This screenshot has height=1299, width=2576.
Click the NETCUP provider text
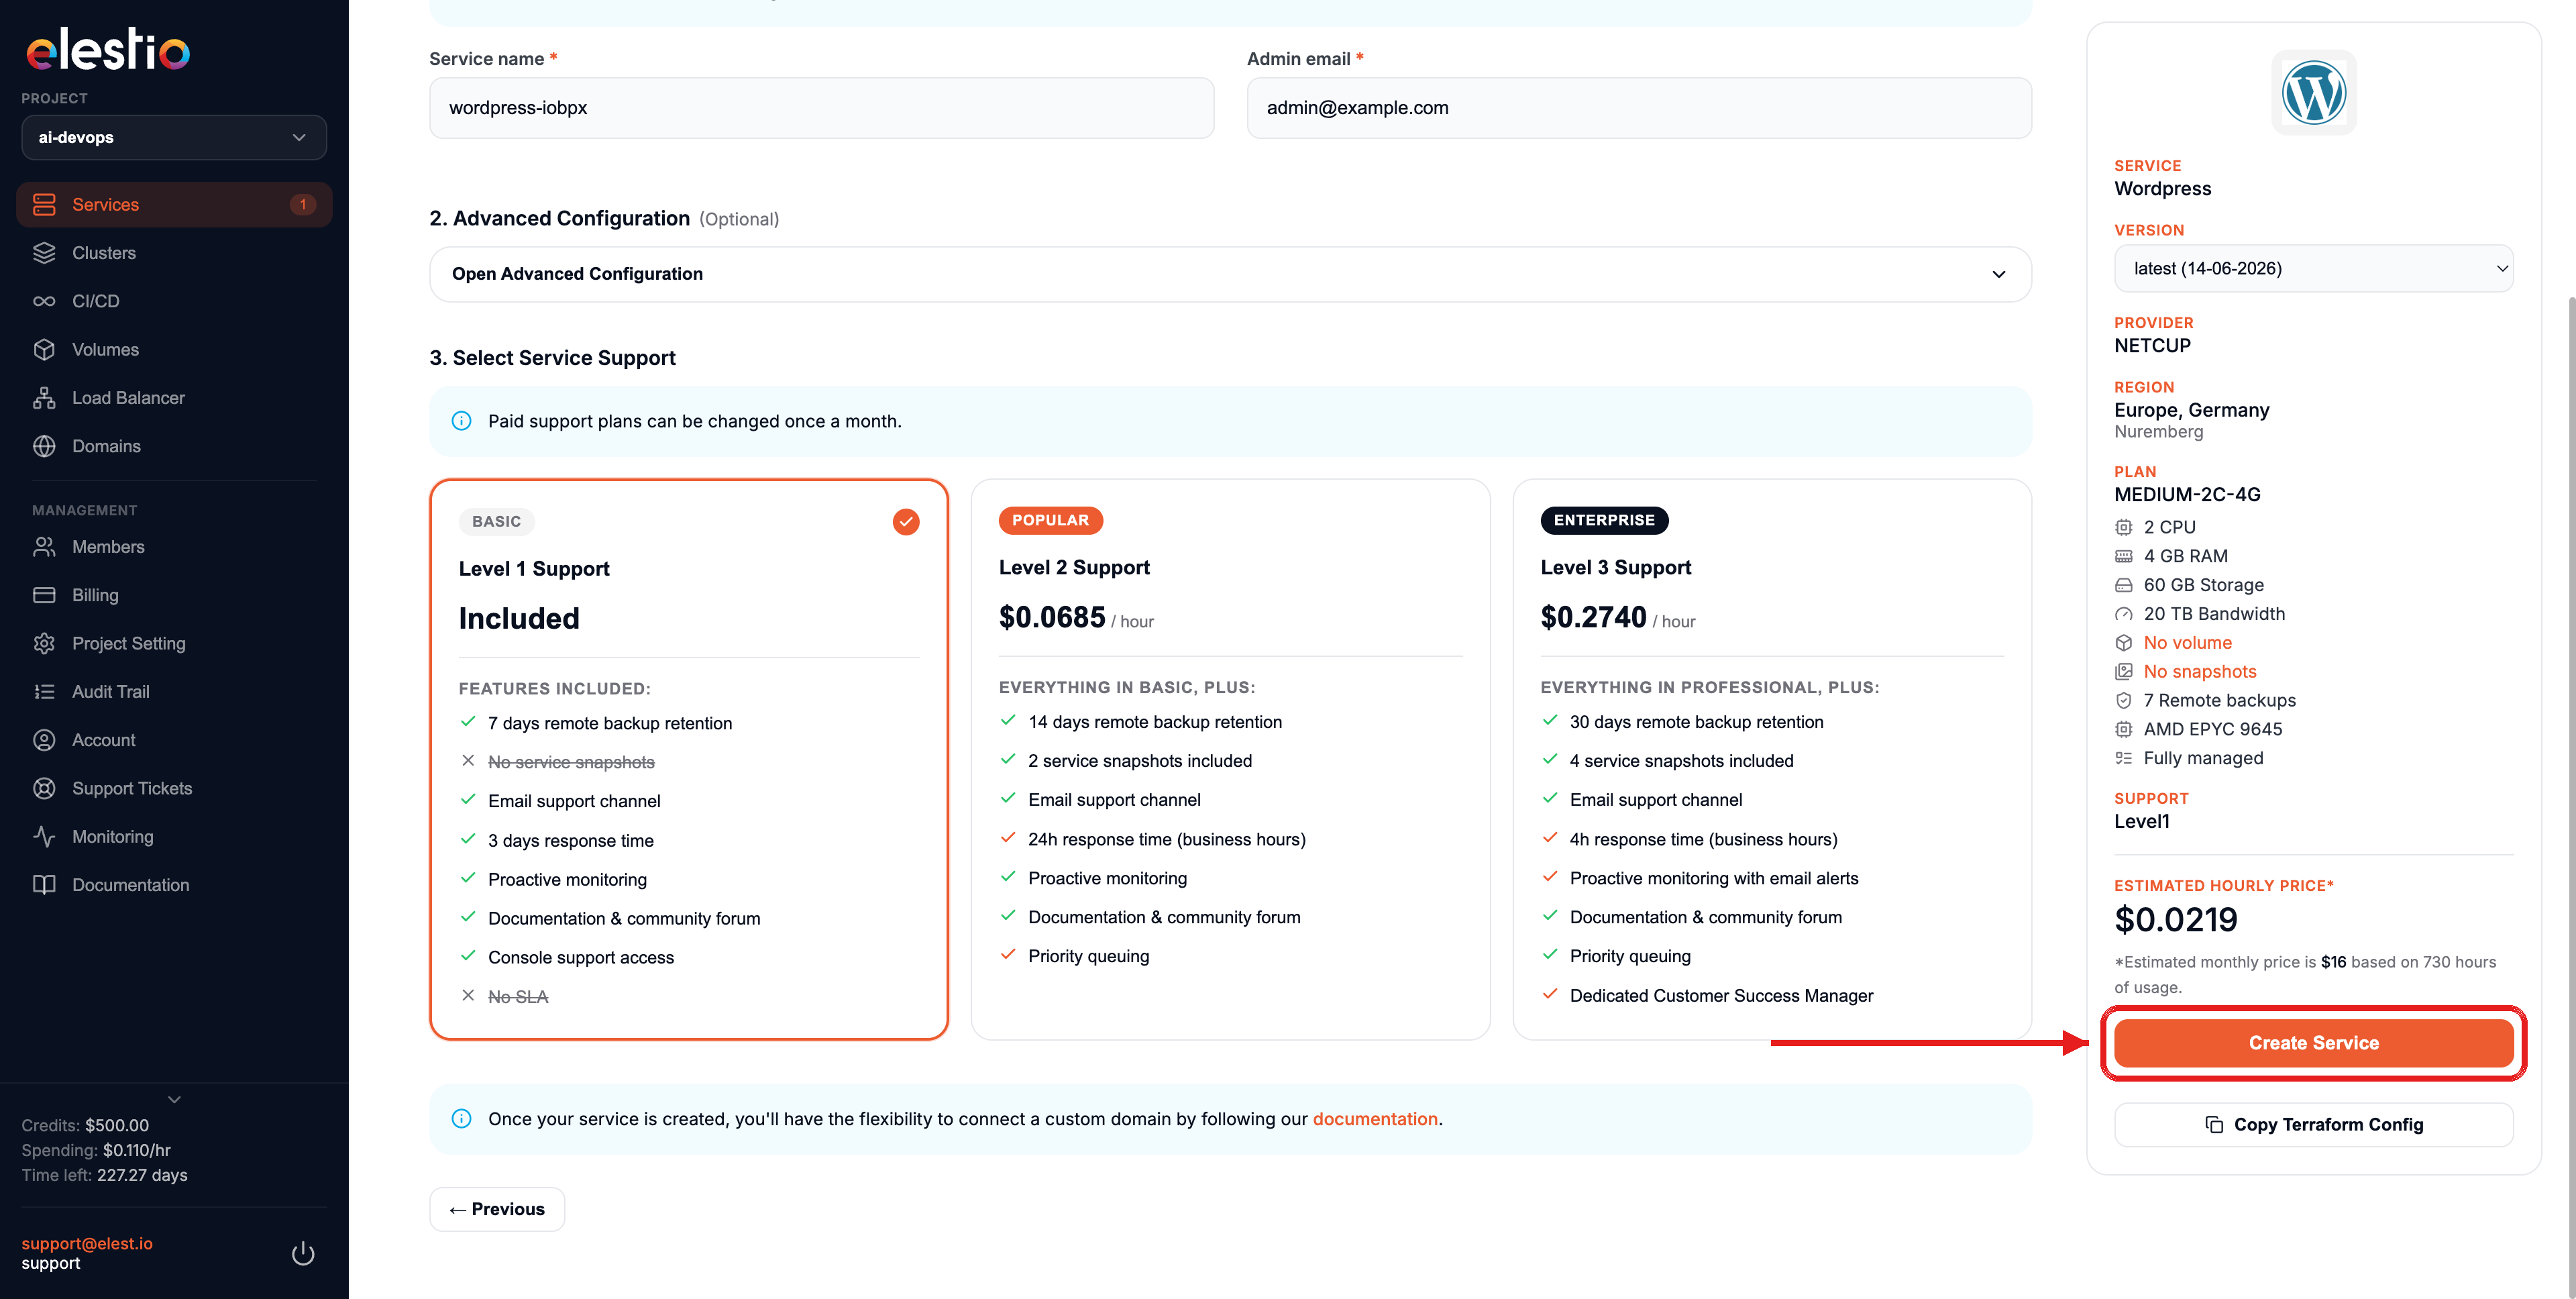[2152, 346]
